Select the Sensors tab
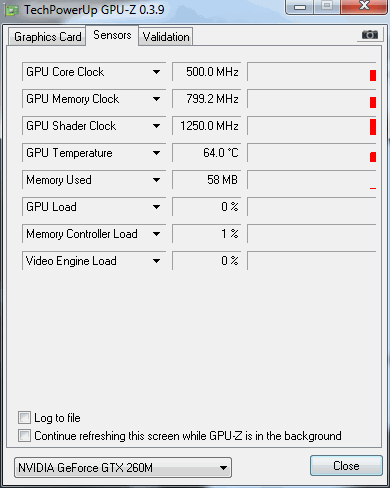This screenshot has width=390, height=488. click(112, 35)
